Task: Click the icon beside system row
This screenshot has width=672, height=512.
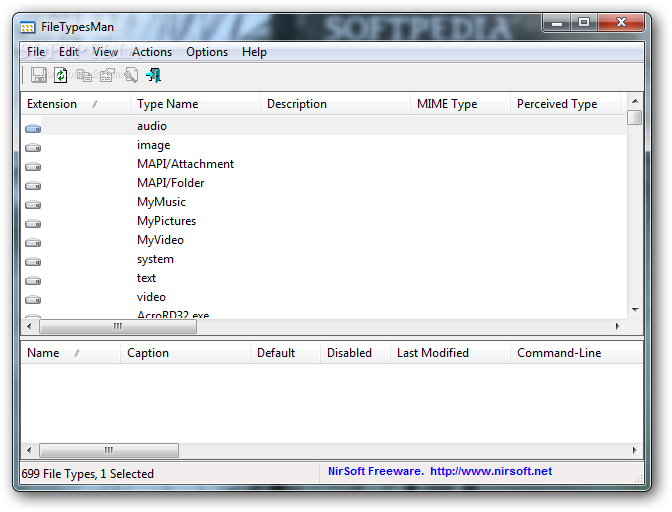Action: coord(33,261)
